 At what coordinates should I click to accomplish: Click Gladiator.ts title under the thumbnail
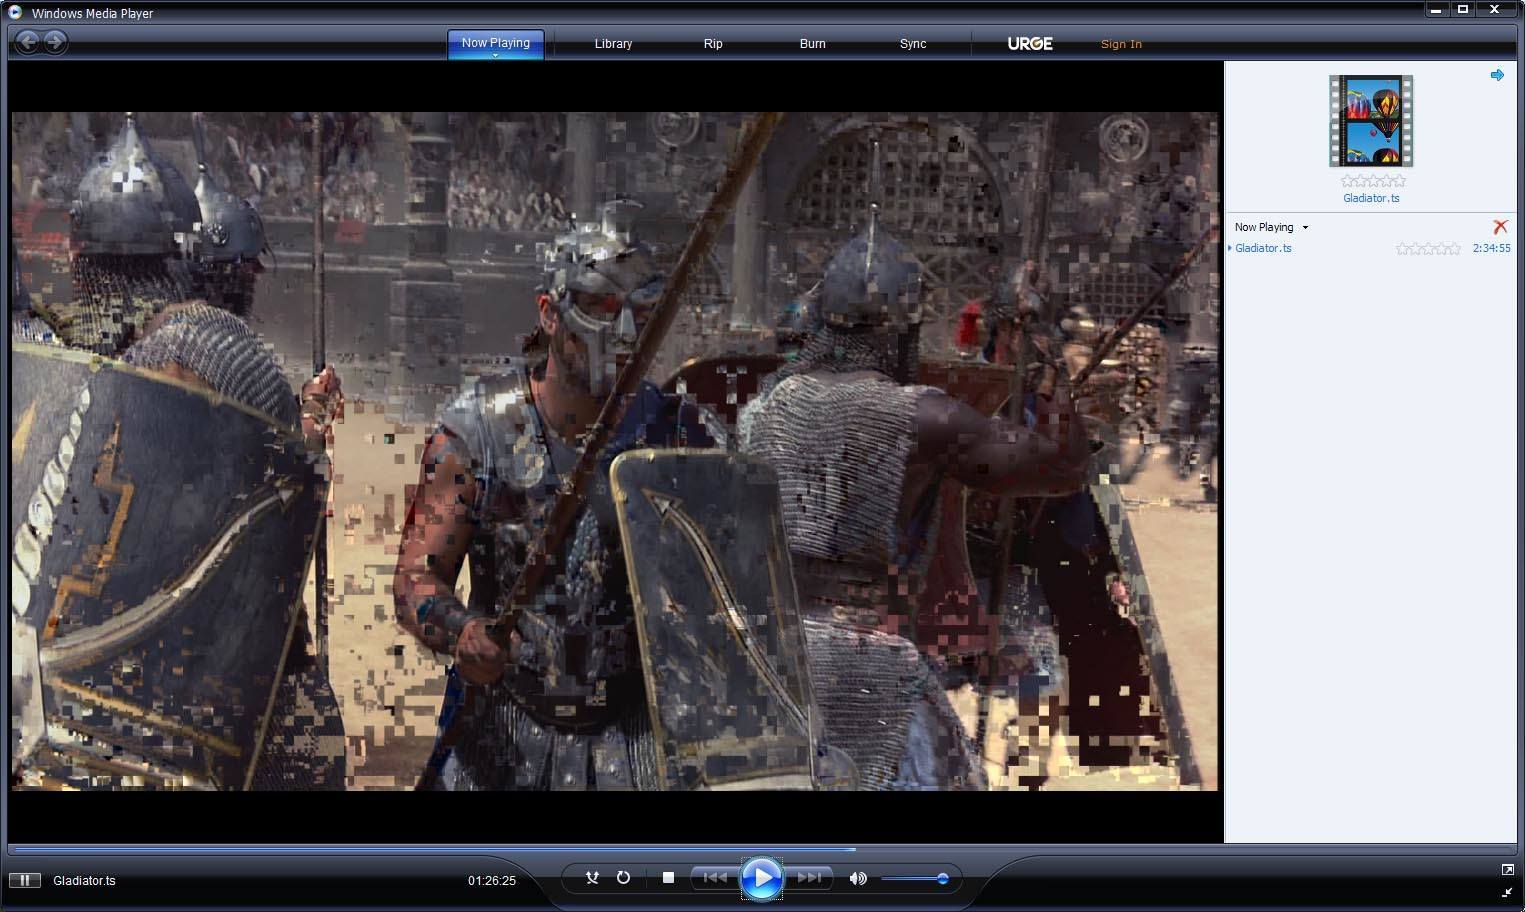pos(1371,198)
